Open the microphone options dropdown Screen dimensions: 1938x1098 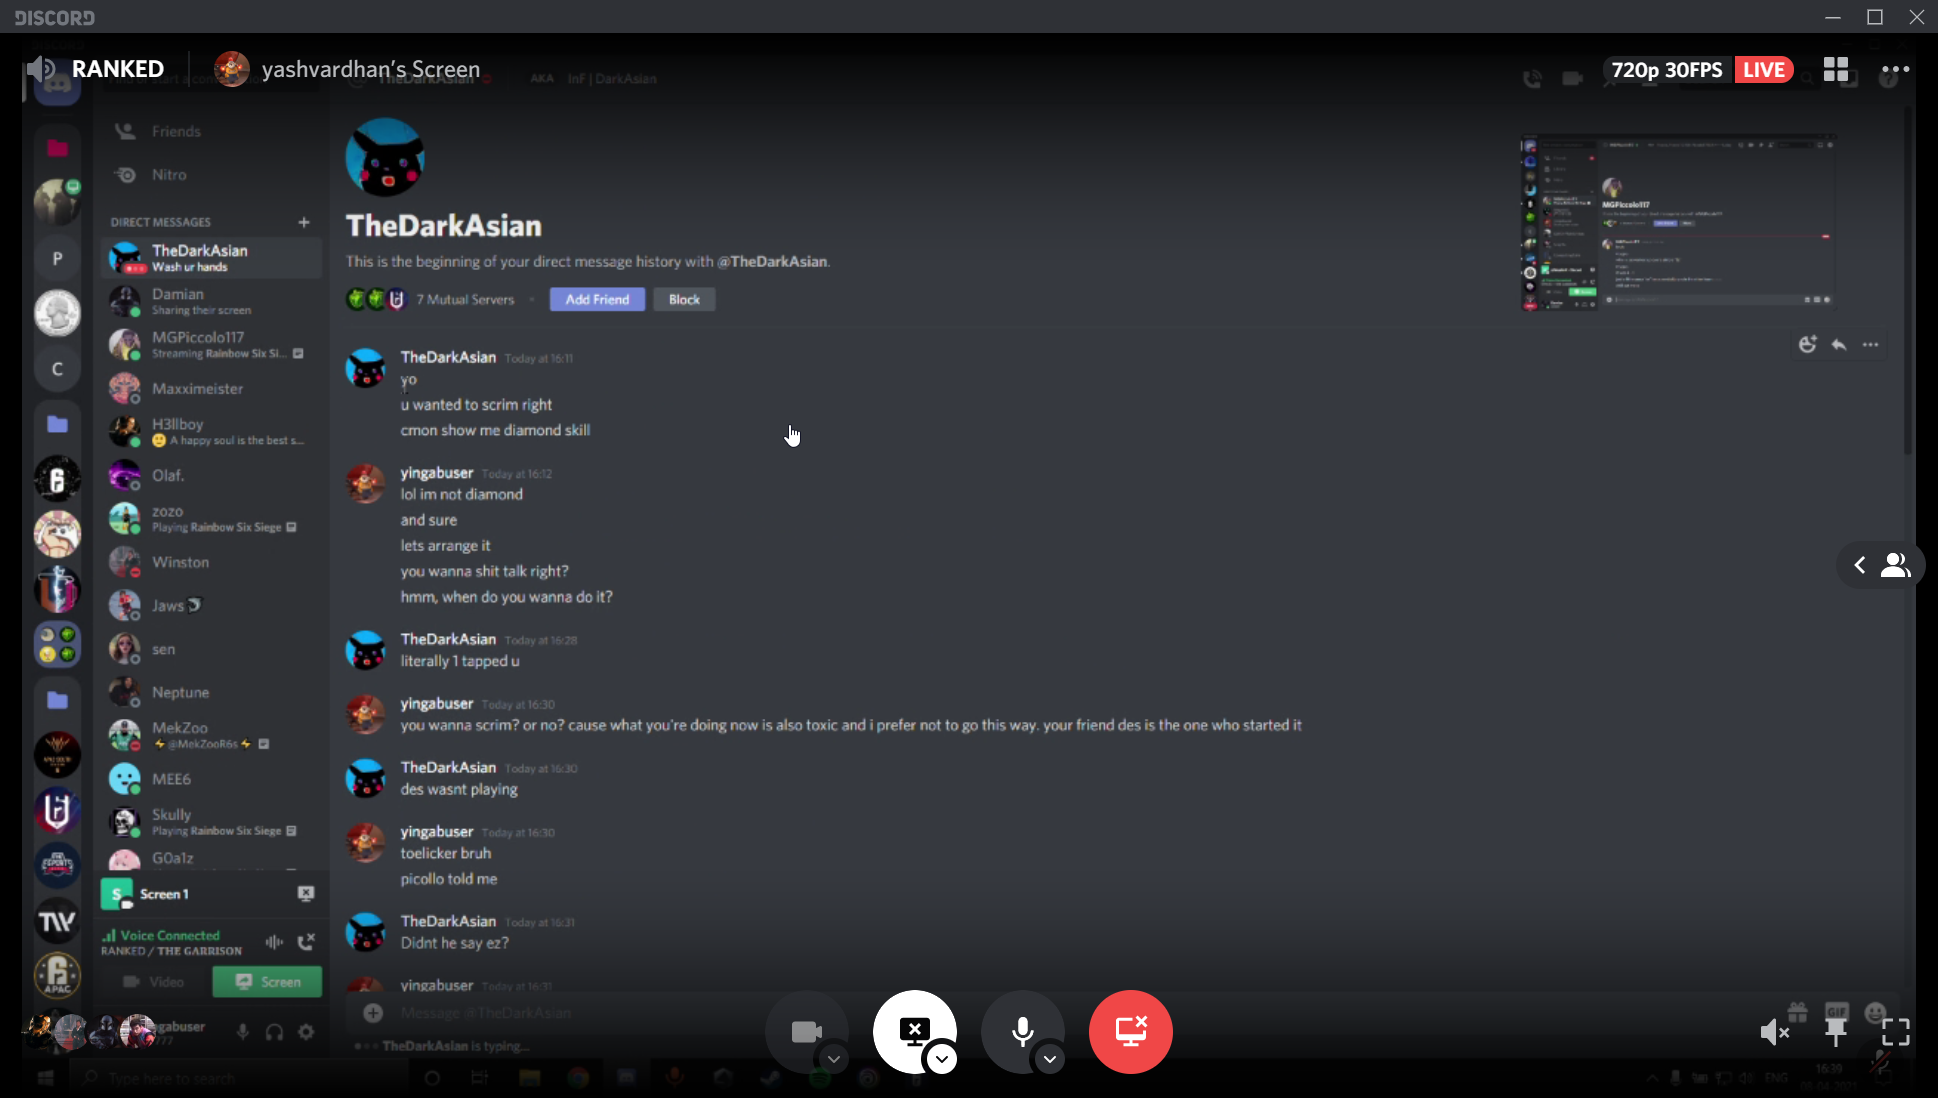[x=1049, y=1059]
